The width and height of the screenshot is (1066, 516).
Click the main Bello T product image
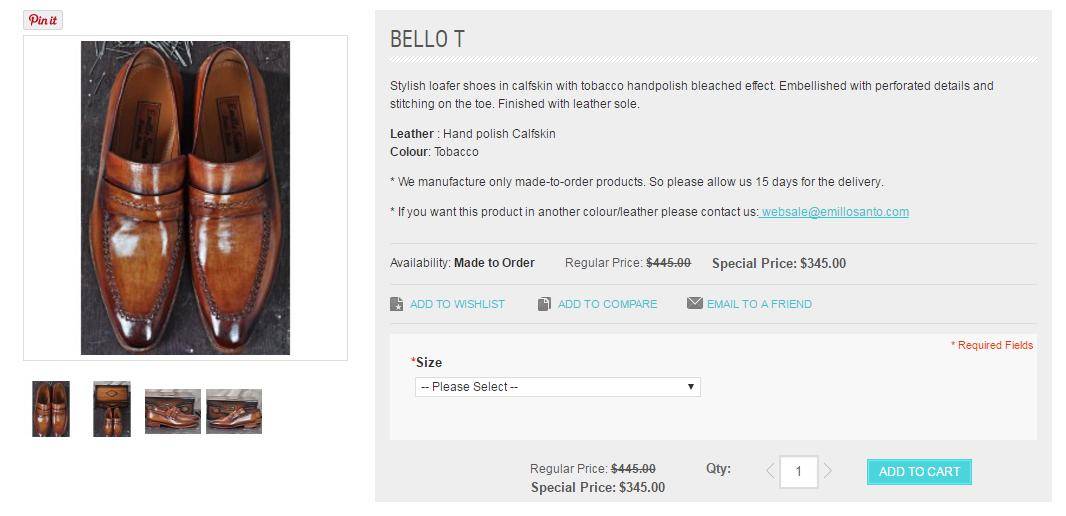pyautogui.click(x=186, y=198)
